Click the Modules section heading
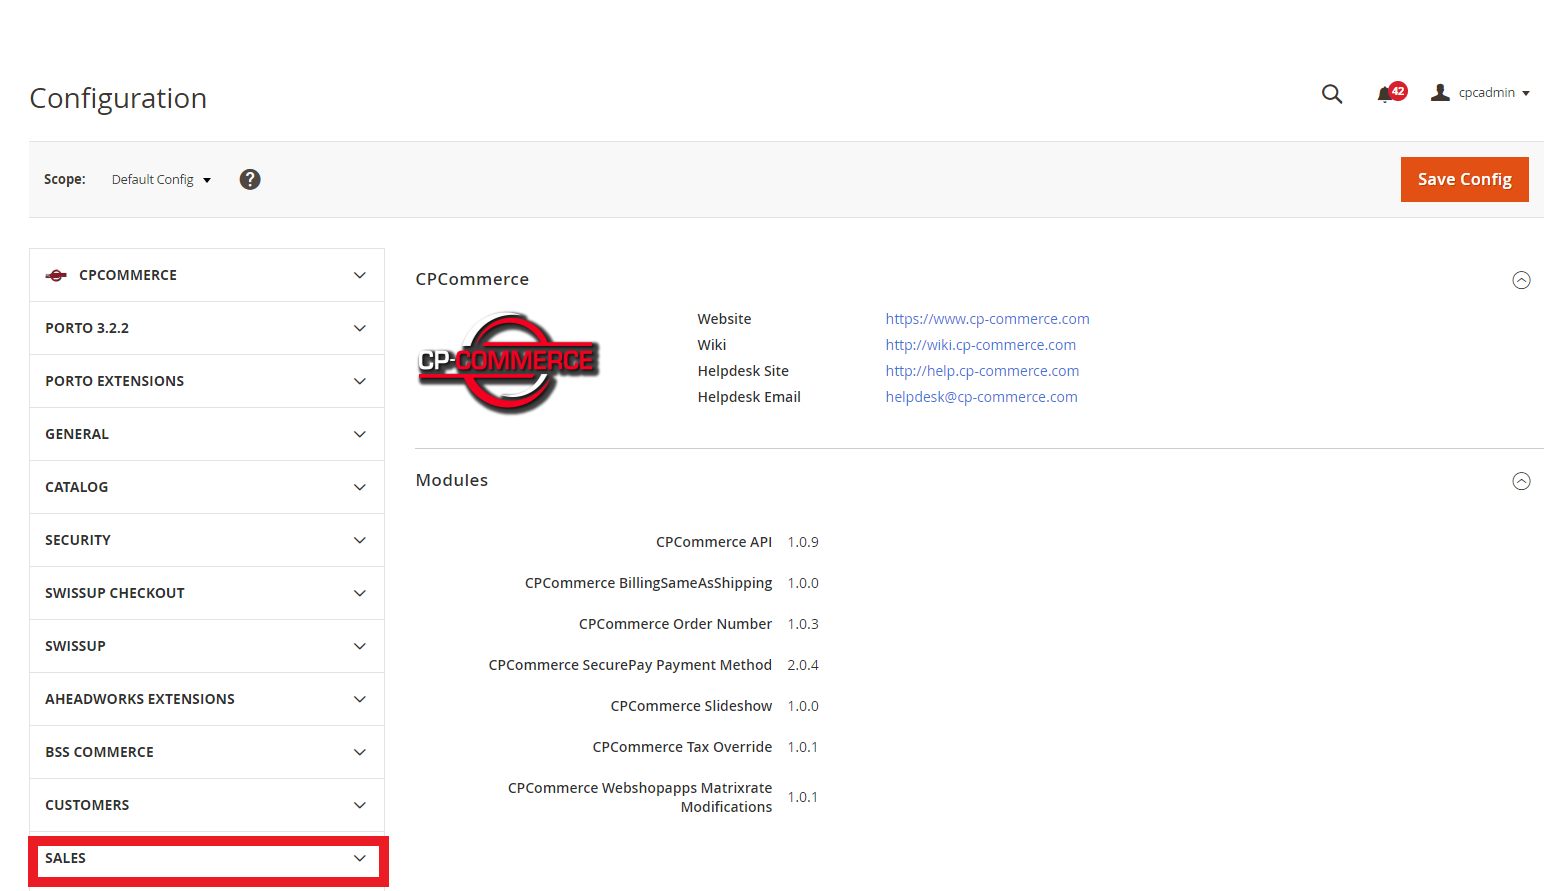This screenshot has height=891, width=1563. coord(452,480)
